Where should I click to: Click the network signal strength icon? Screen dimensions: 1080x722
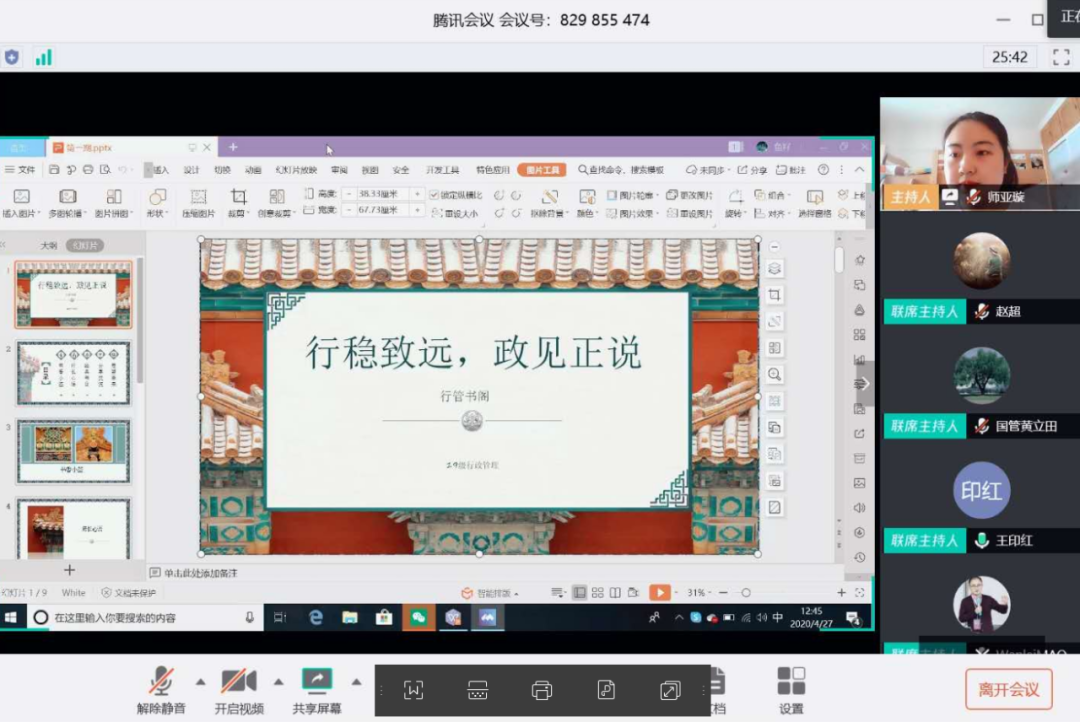[43, 57]
